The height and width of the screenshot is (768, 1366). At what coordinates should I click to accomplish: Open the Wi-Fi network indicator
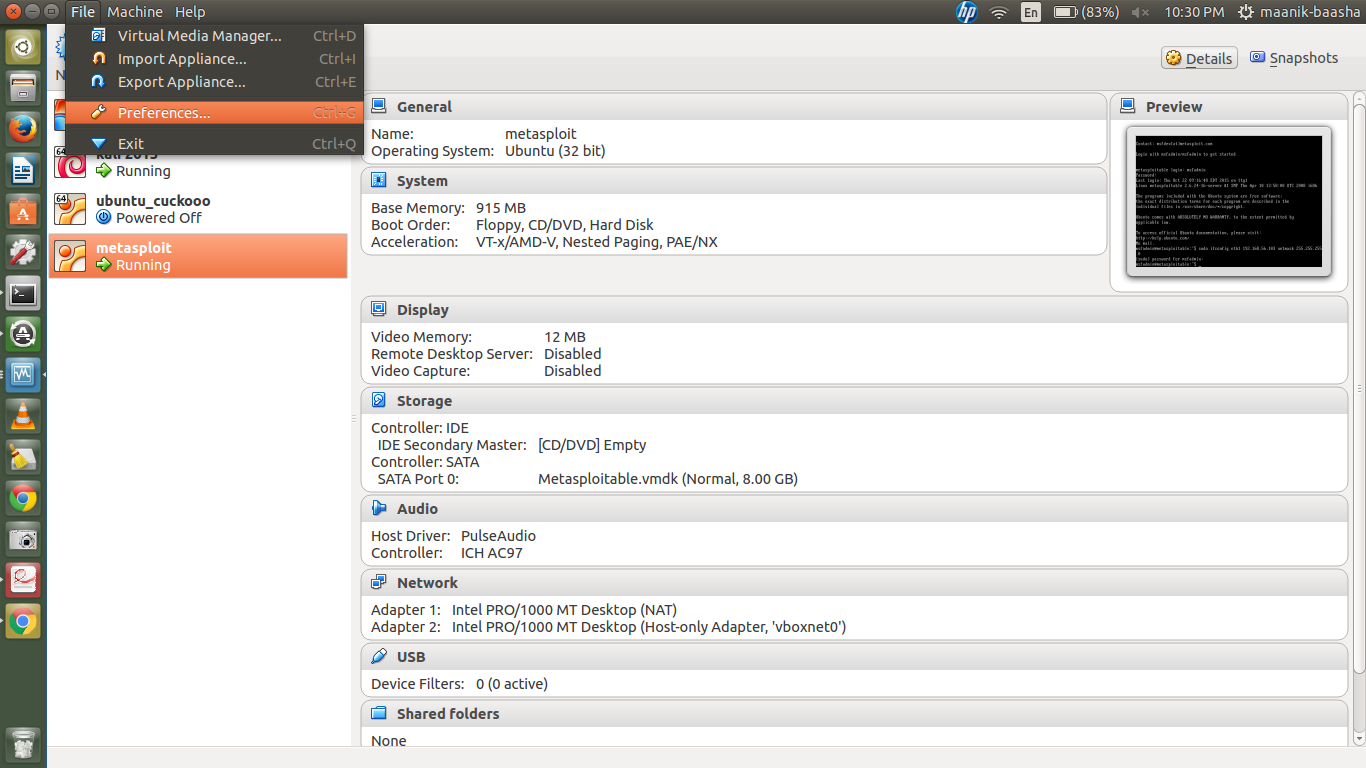click(x=998, y=12)
